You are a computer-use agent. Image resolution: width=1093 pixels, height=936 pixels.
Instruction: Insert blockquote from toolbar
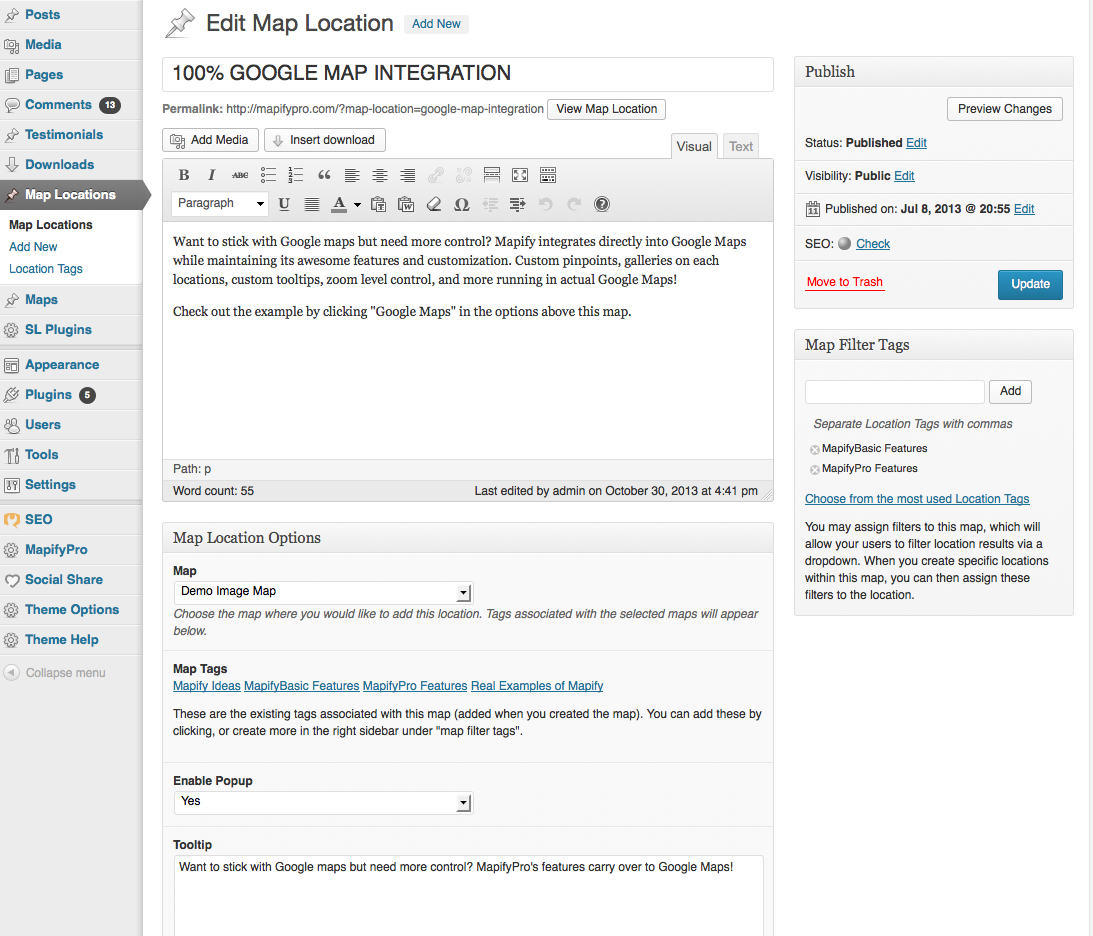pos(324,175)
